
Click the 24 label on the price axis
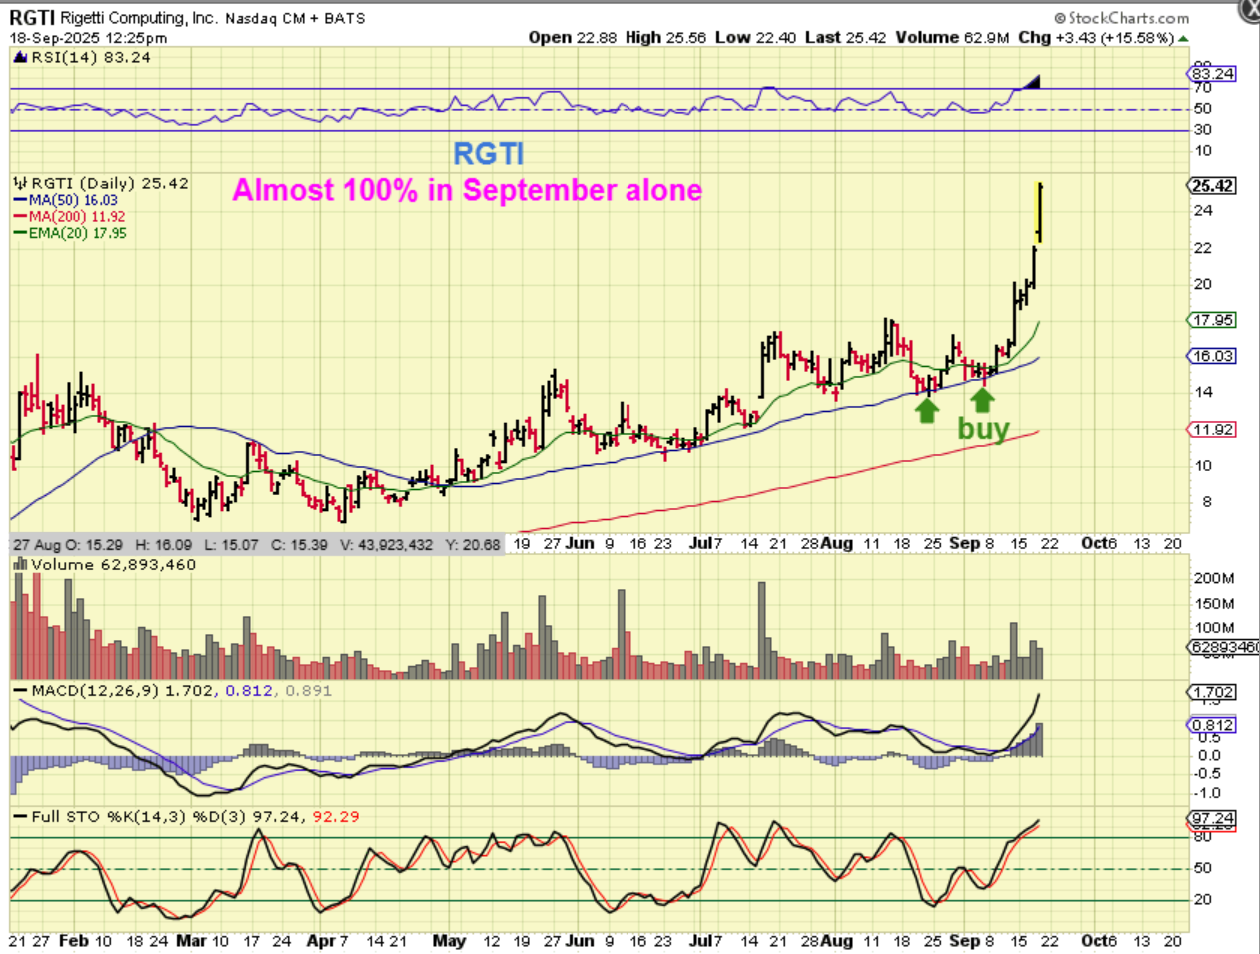[x=1202, y=211]
